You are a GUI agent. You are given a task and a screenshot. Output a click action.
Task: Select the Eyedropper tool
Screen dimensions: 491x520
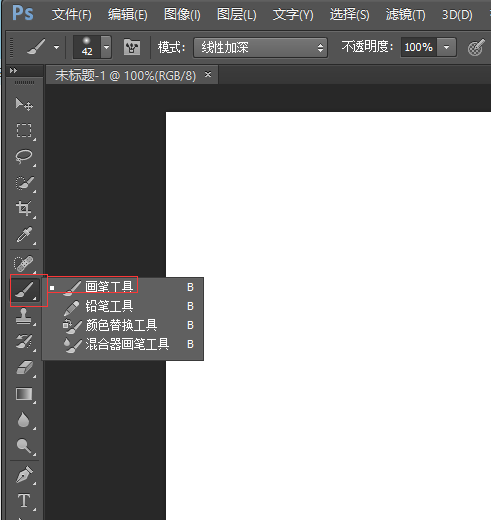24,235
